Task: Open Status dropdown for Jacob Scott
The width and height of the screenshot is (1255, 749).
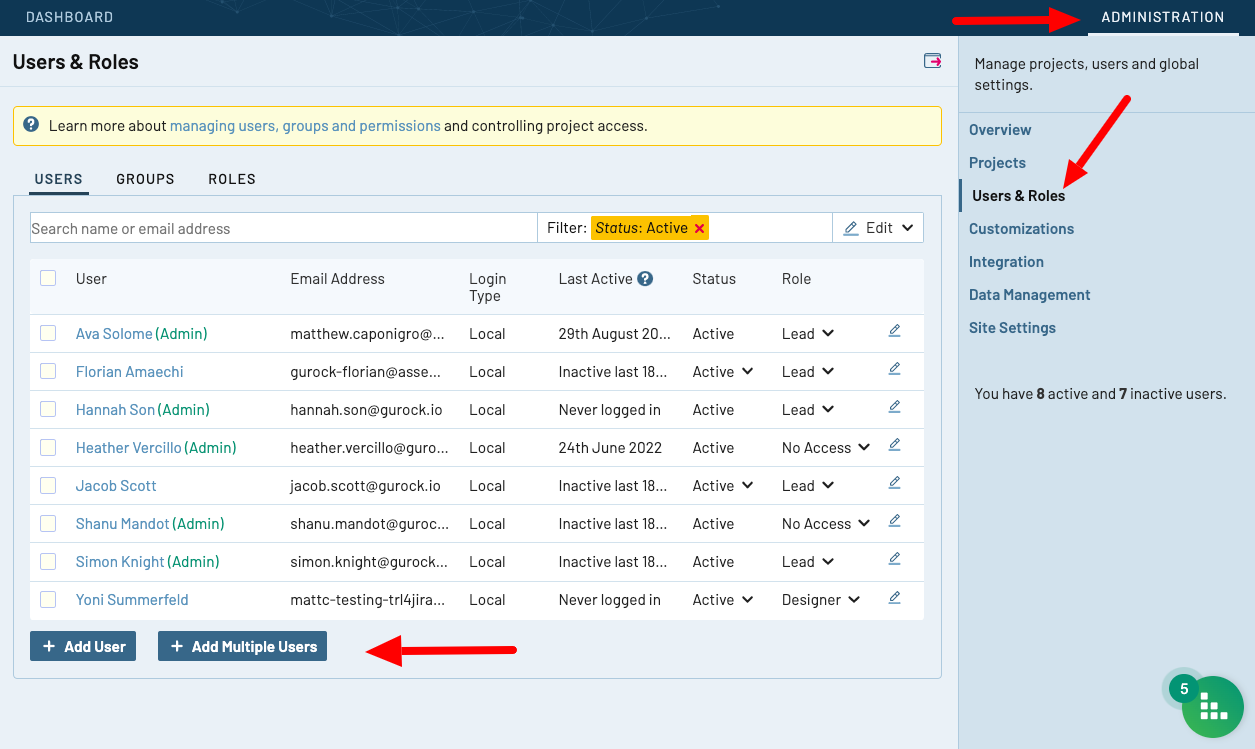Action: [x=723, y=486]
